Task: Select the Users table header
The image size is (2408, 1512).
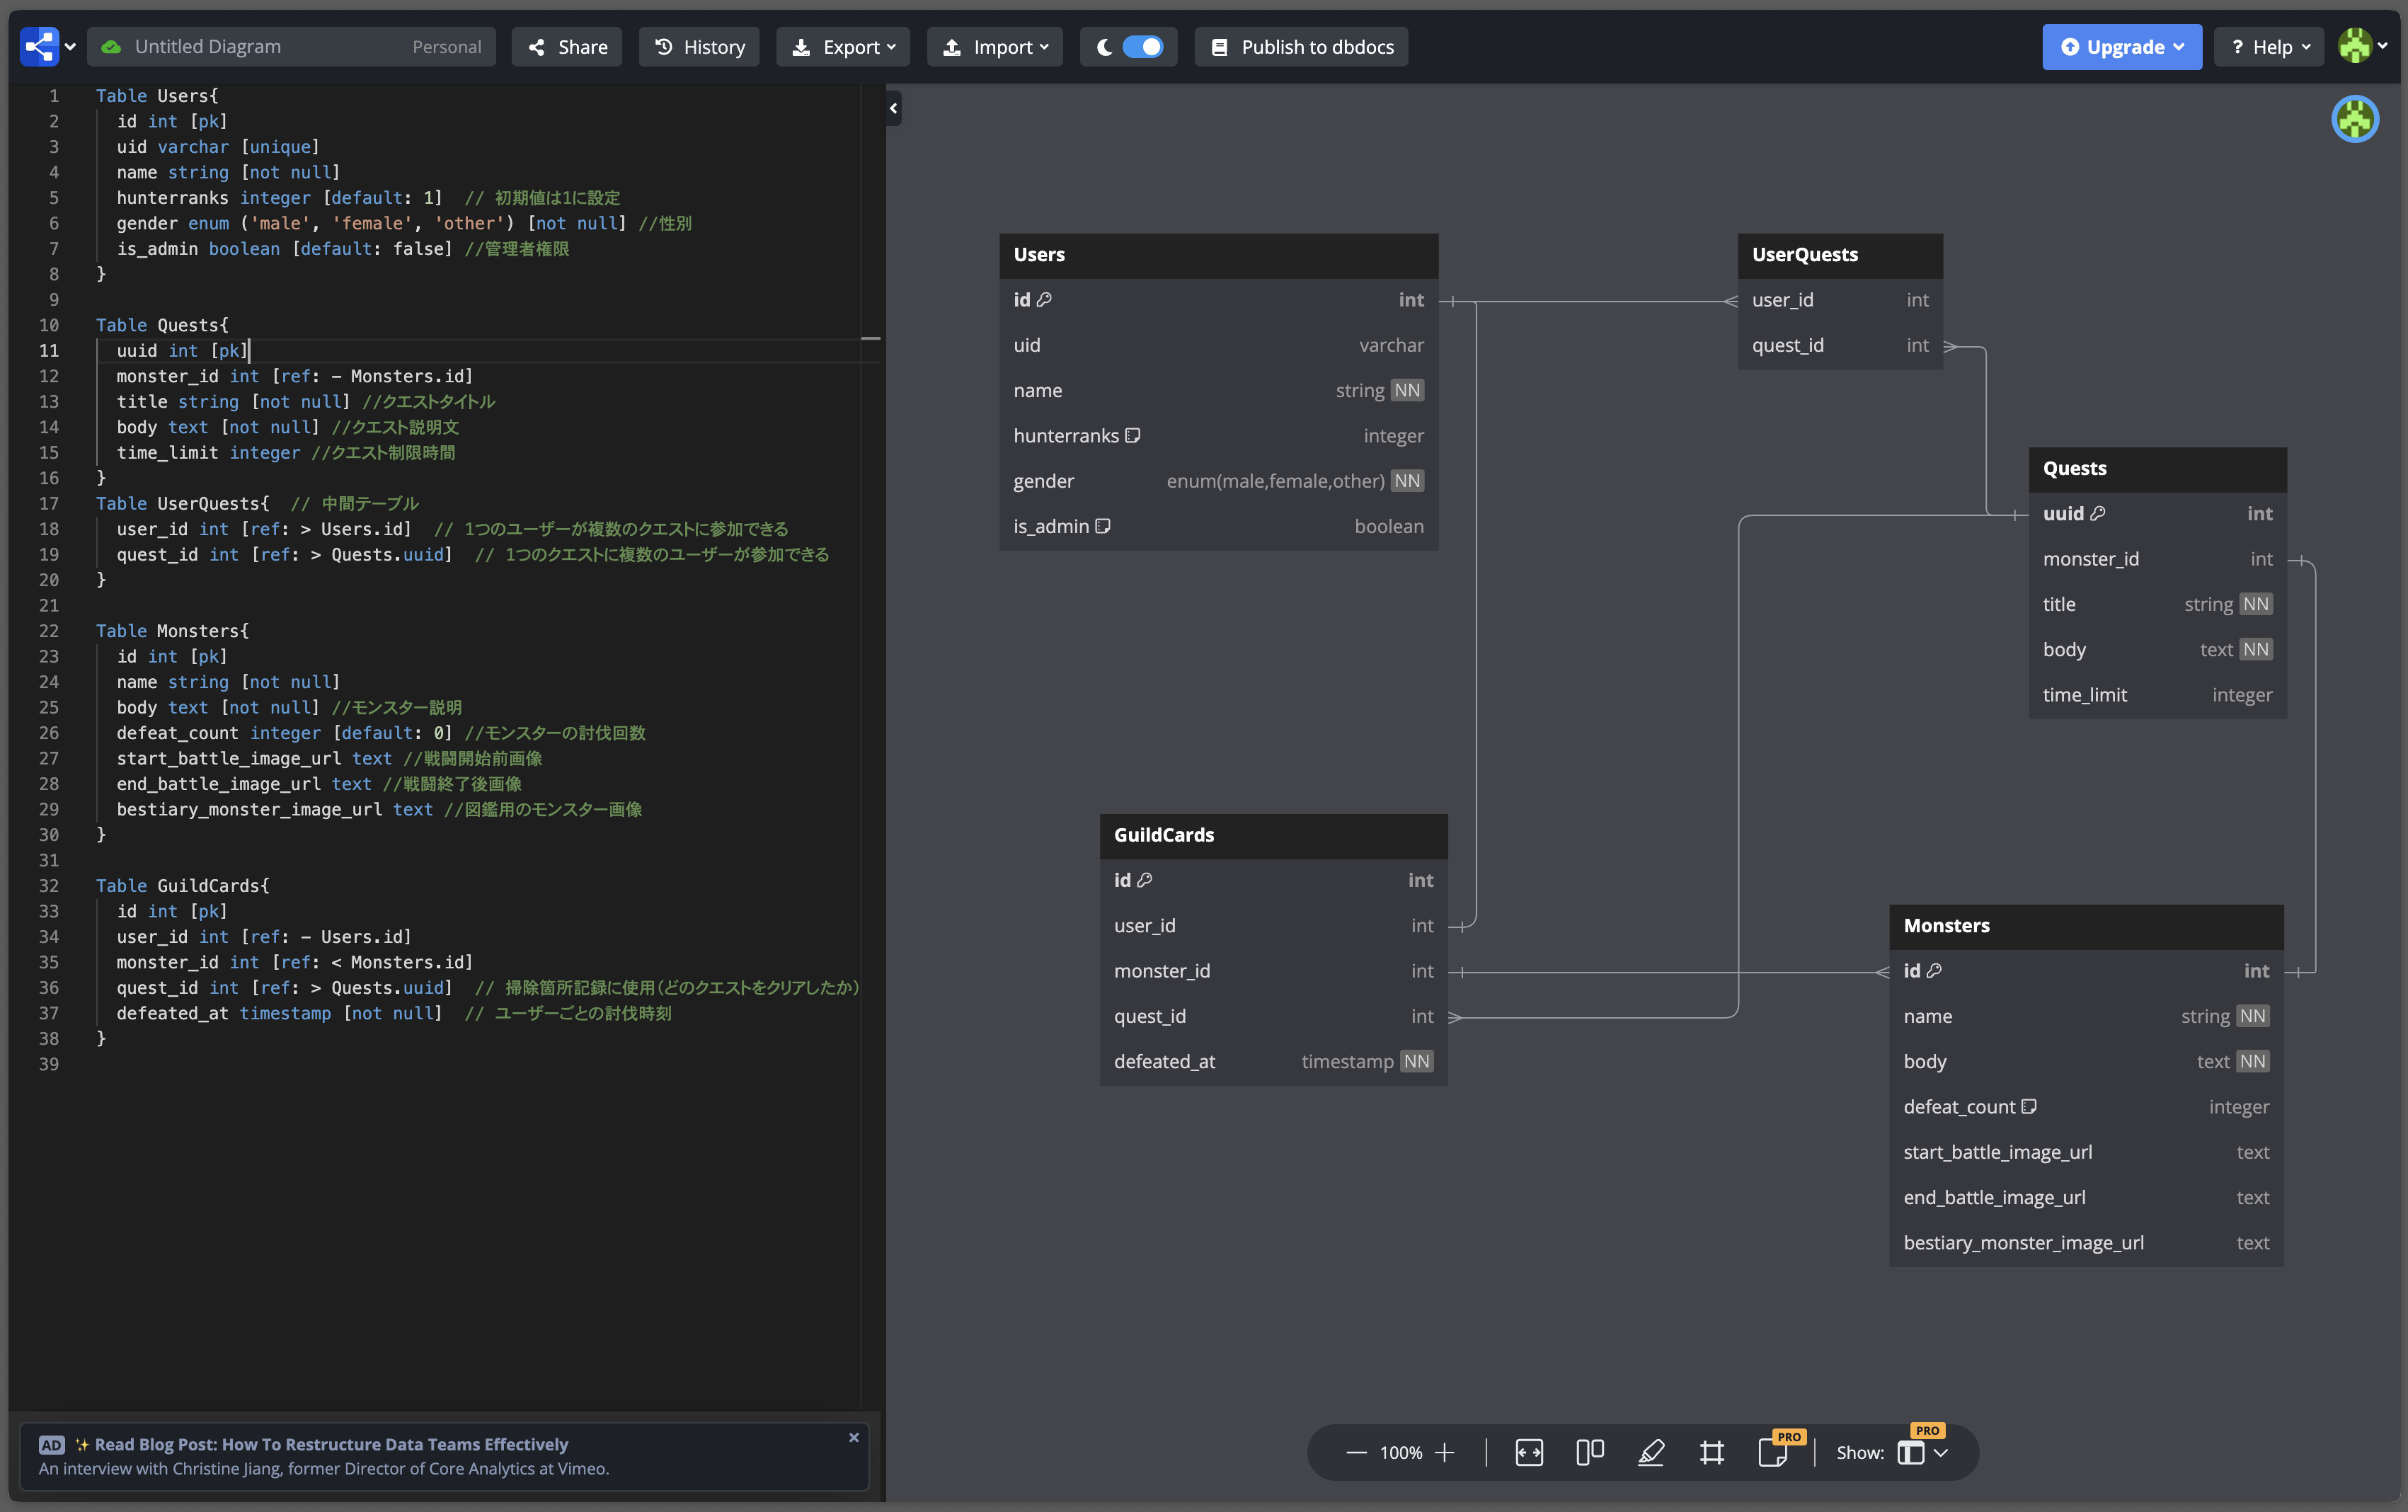Action: coord(1218,255)
